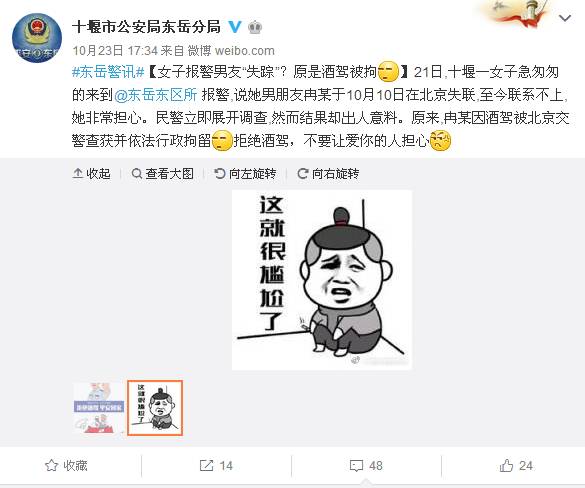Click the post timestamp 10月23日 17:34
Screen dimensions: 585x488
(115, 50)
